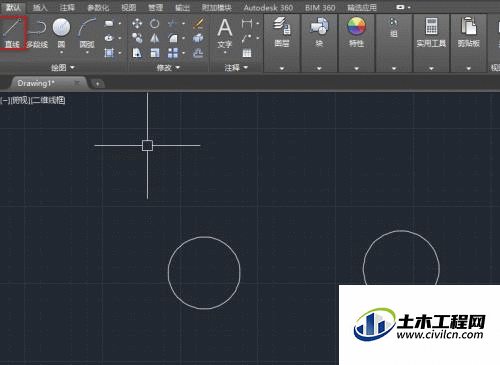The height and width of the screenshot is (365, 500).
Task: Click the Text (文字) annotation tool
Action: click(x=225, y=33)
